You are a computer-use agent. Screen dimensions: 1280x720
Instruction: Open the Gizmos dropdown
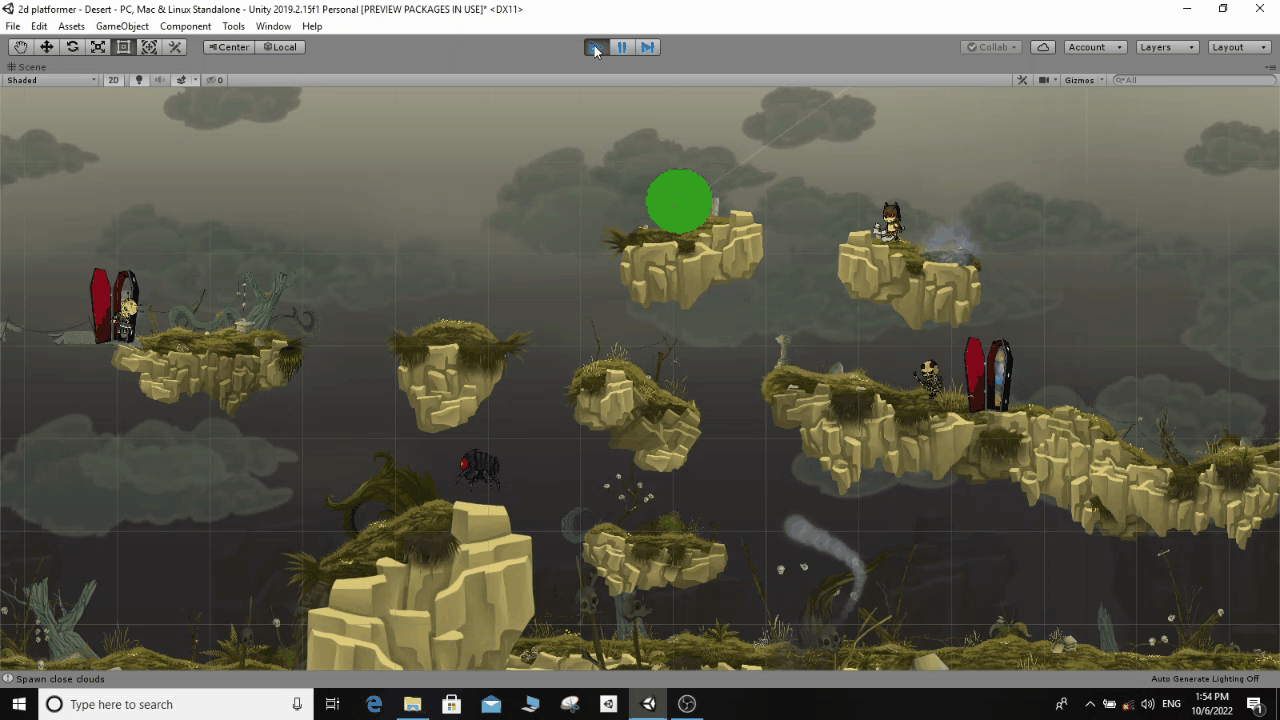pos(1082,80)
